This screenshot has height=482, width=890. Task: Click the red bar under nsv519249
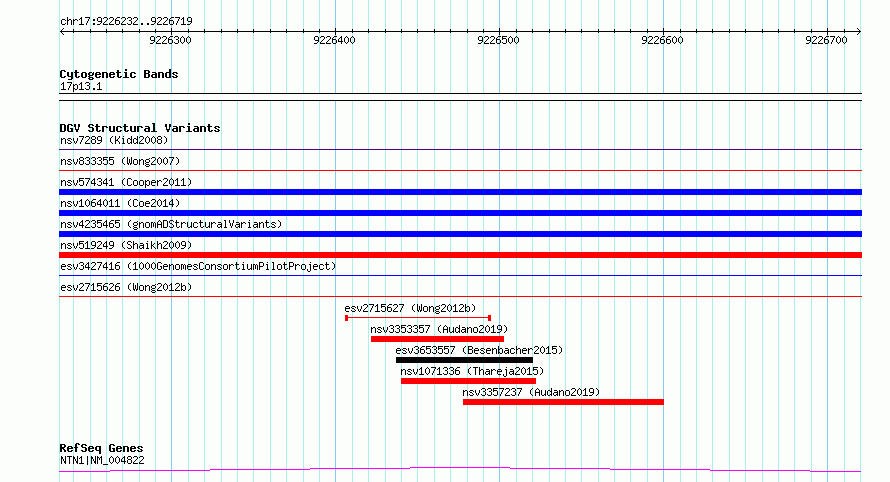click(x=460, y=255)
